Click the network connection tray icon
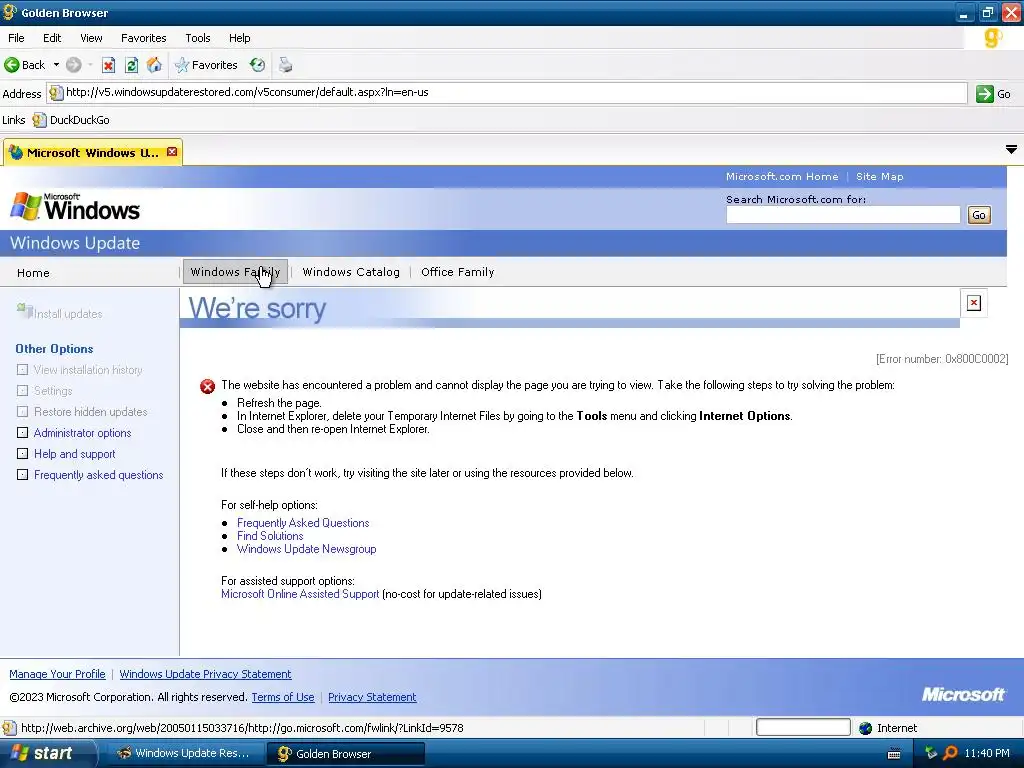 click(x=931, y=753)
